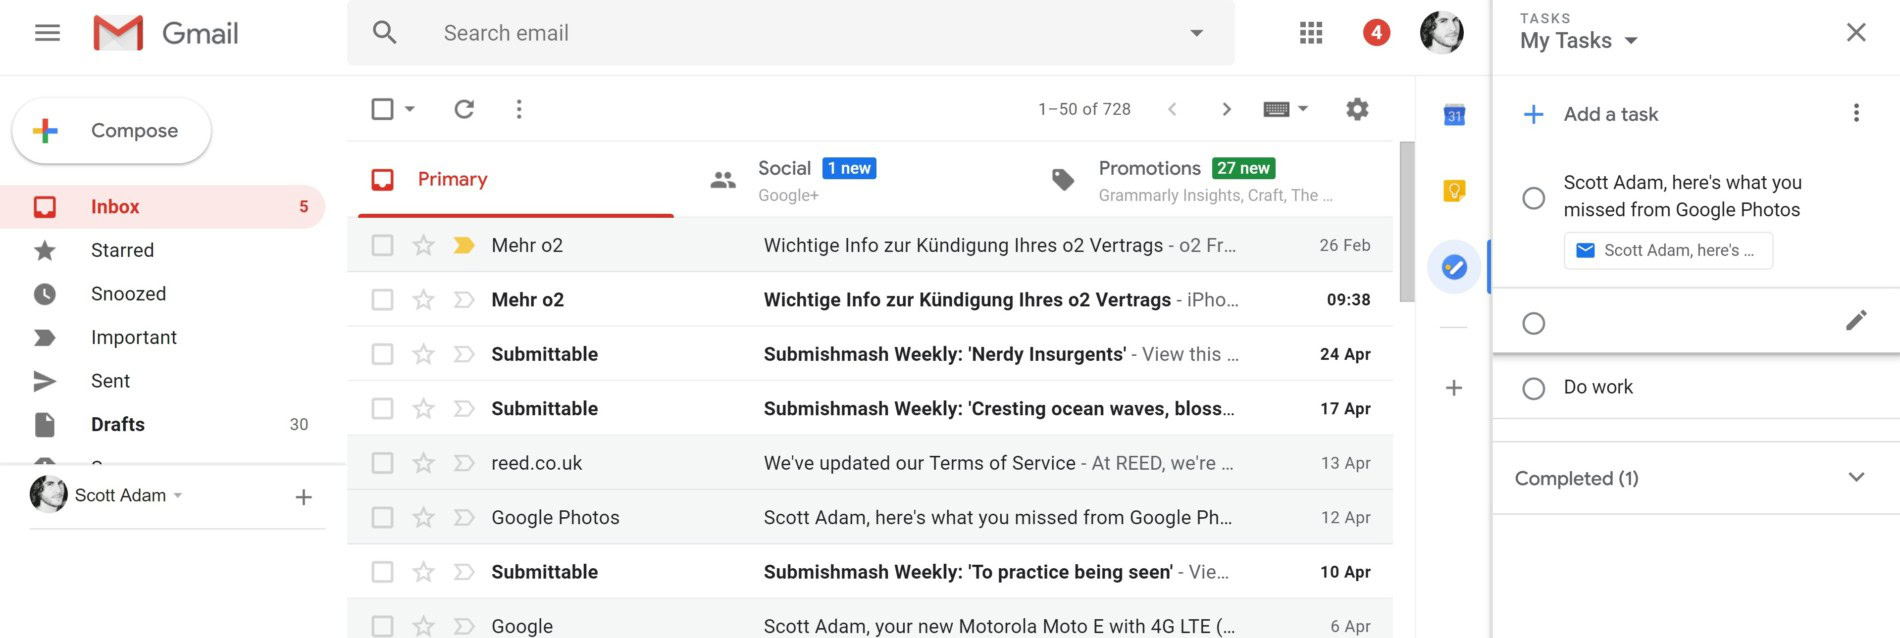Click the Tasks side panel icon
Viewport: 1900px width, 638px height.
point(1454,267)
